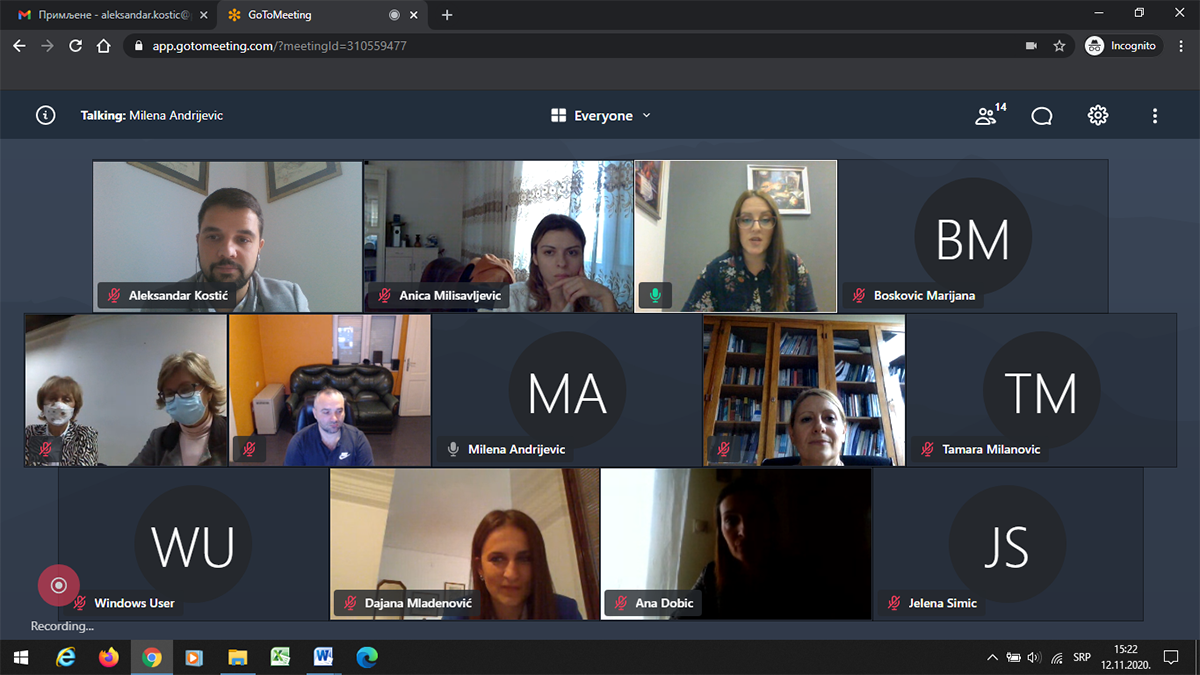Switch the SRP keyboard language indicator
The width and height of the screenshot is (1200, 675).
tap(1081, 657)
